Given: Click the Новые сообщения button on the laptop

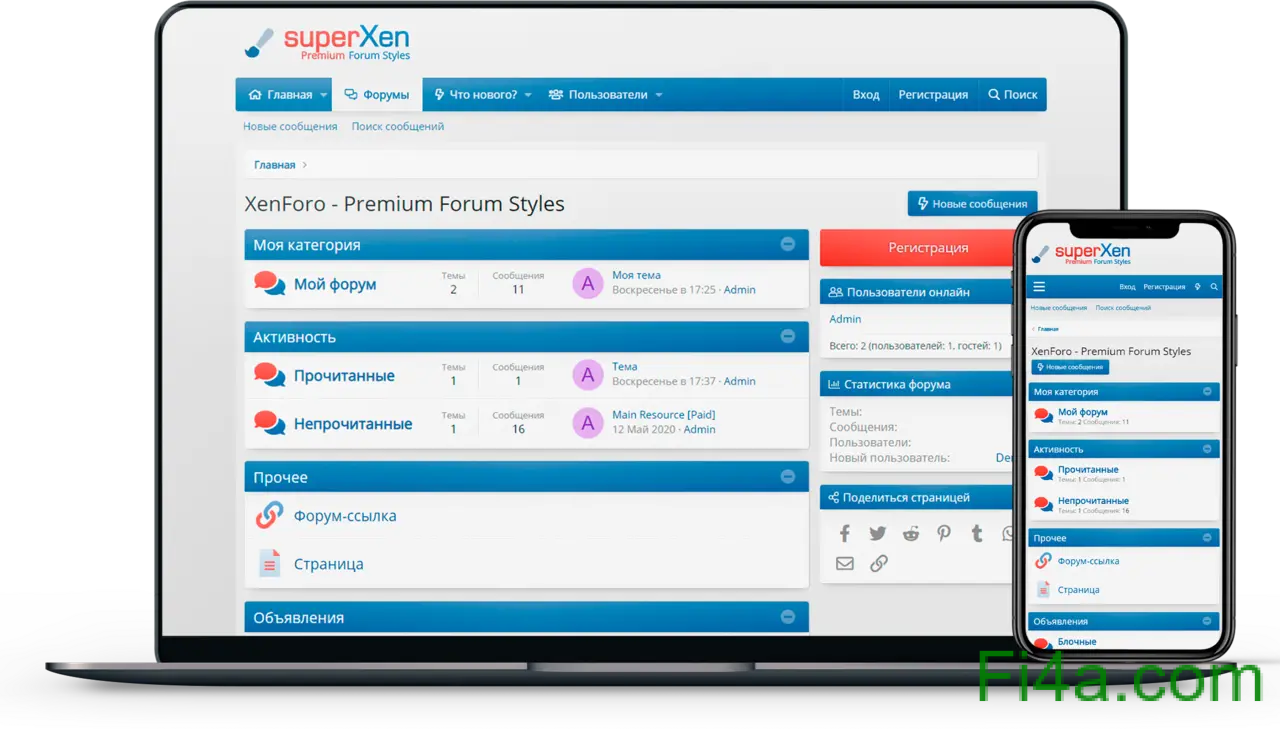Looking at the screenshot, I should (972, 204).
